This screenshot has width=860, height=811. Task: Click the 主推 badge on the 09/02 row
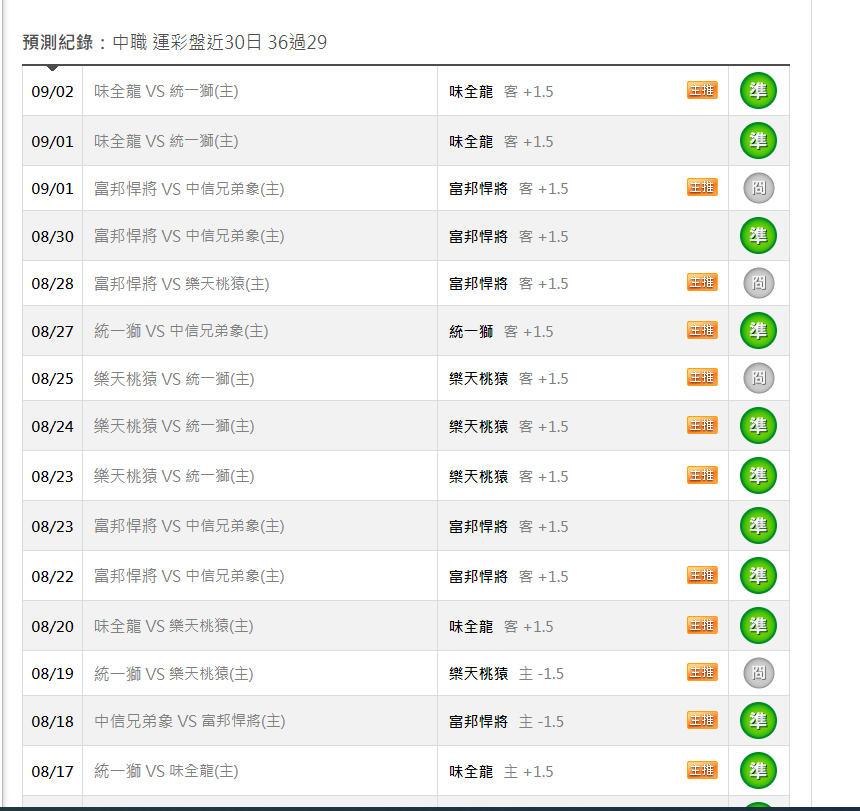[x=702, y=90]
